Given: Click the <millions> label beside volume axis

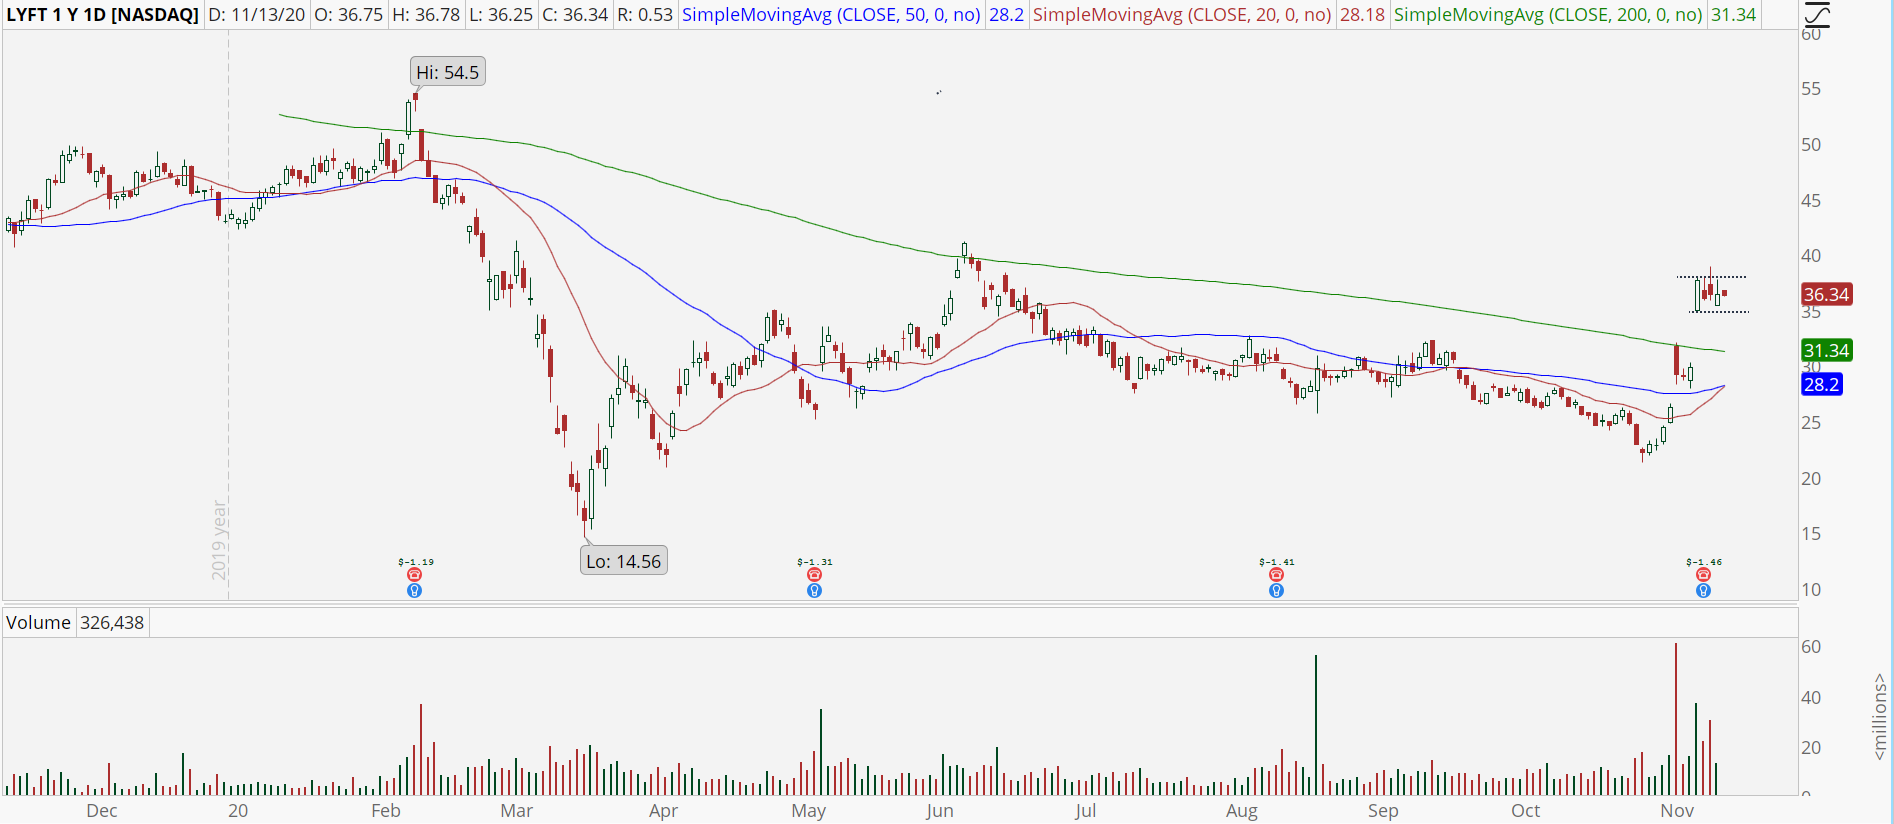Looking at the screenshot, I should (1880, 716).
